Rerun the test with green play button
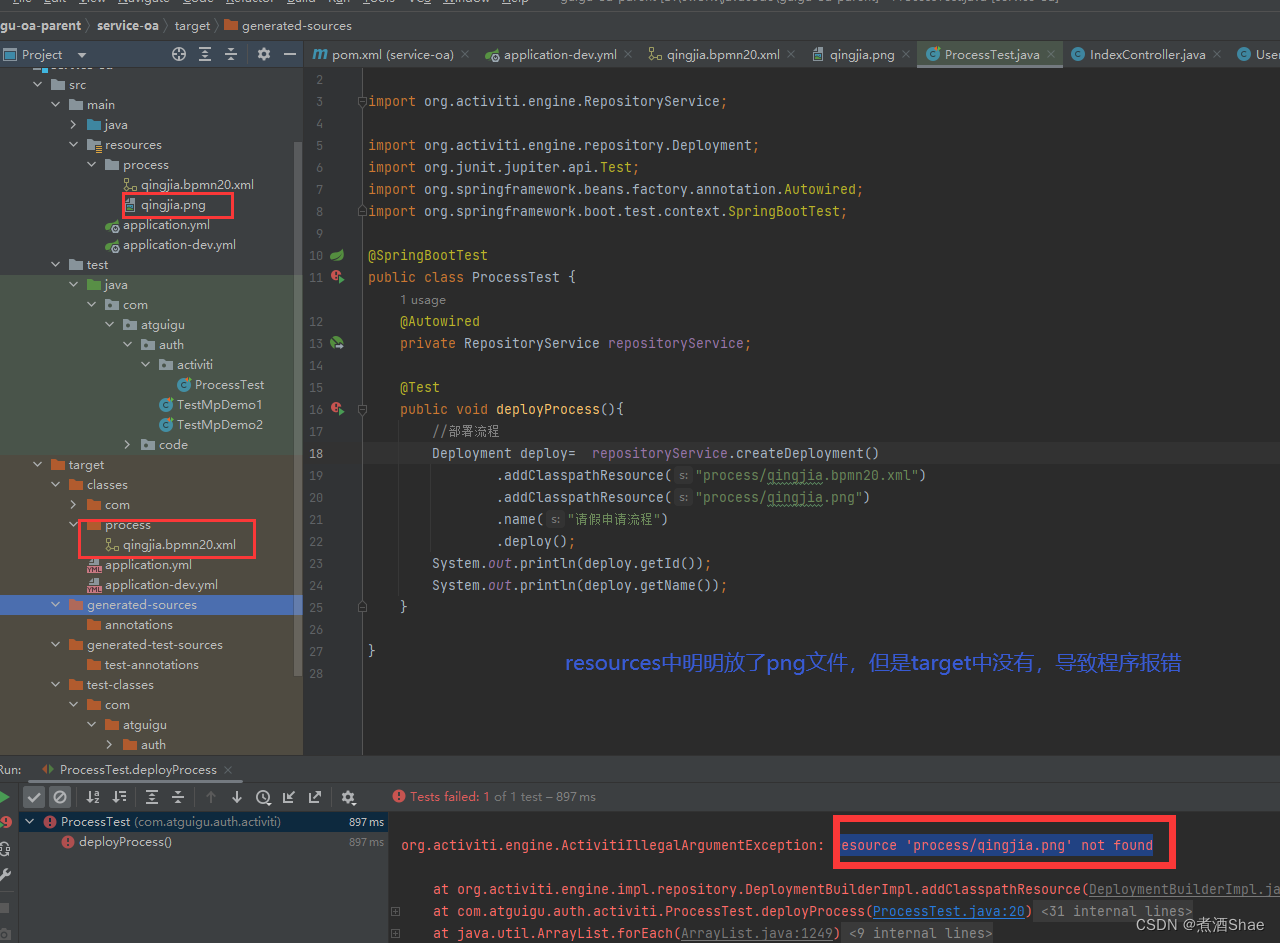 point(5,797)
